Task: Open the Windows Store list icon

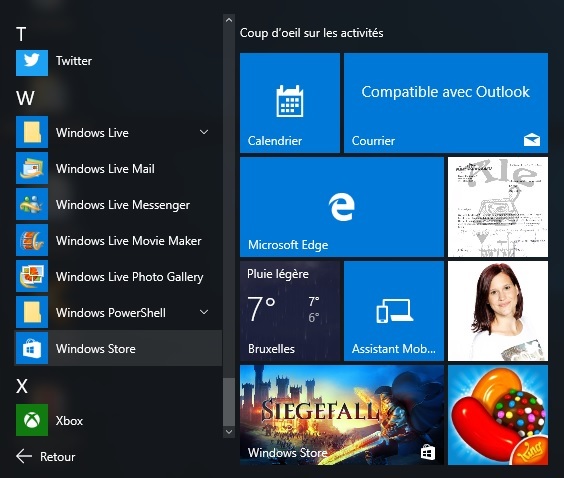Action: pos(32,348)
